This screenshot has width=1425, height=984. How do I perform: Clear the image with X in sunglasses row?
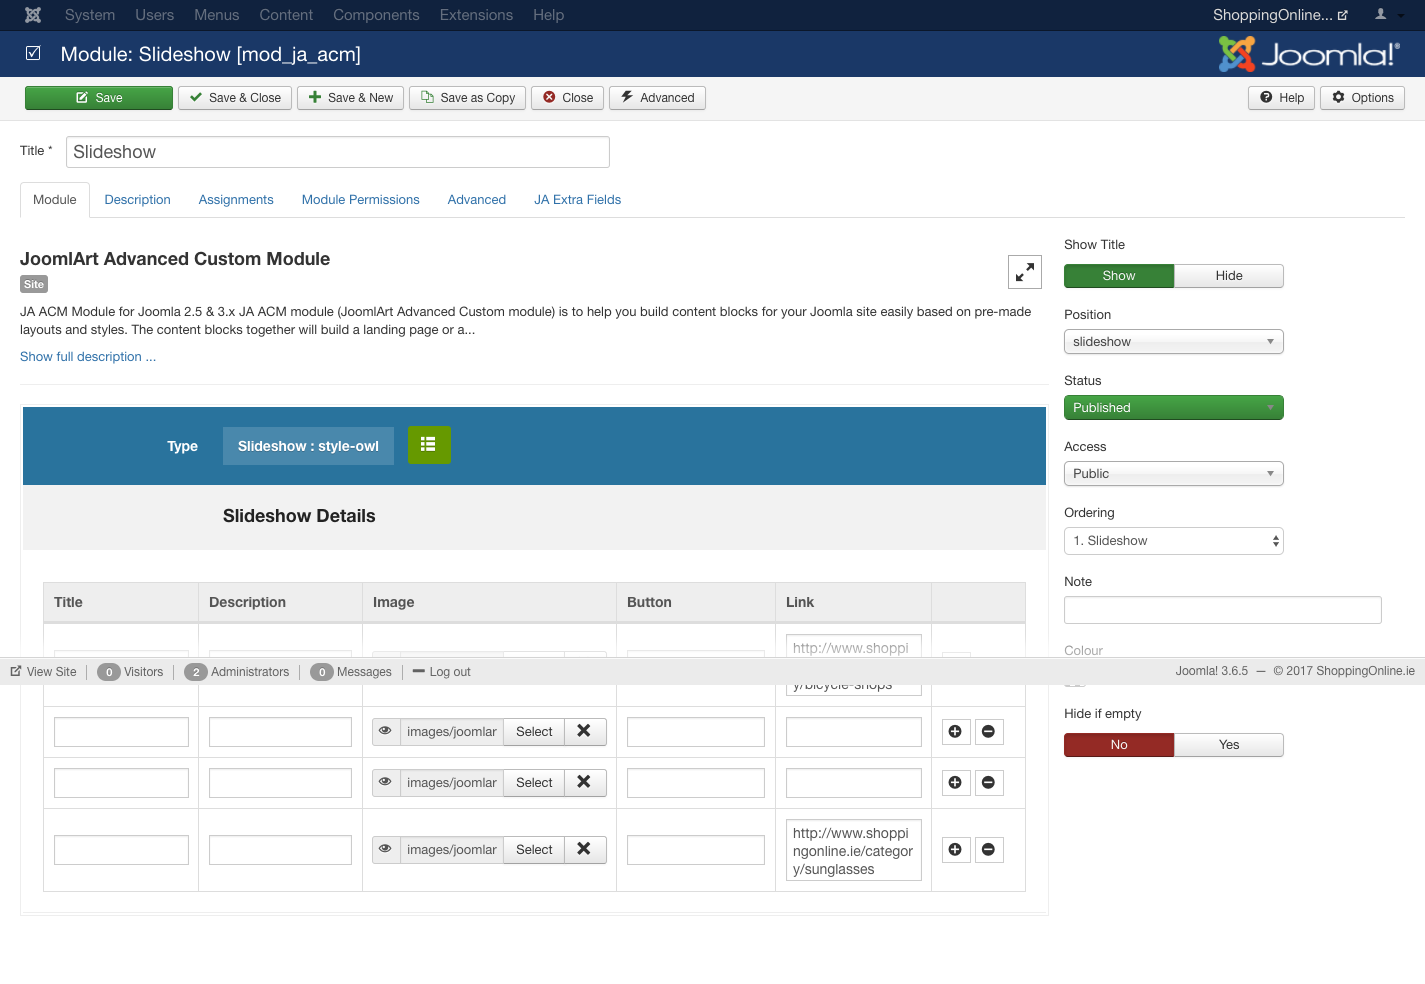pos(584,849)
